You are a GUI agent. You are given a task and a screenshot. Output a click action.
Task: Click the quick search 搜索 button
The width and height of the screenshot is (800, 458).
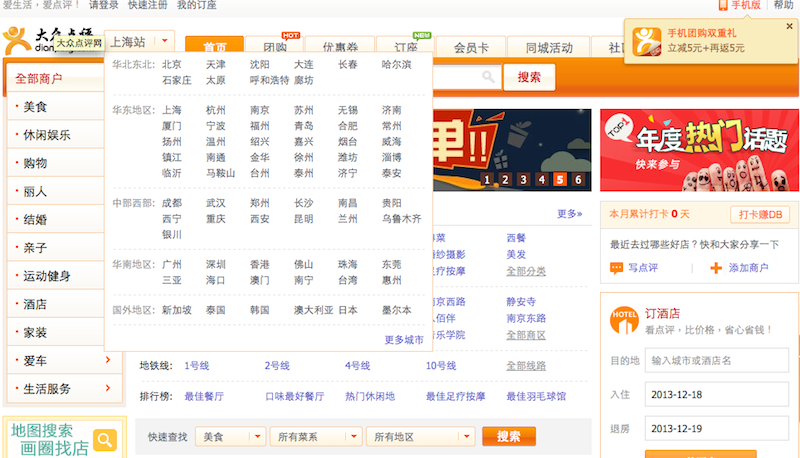click(x=509, y=437)
